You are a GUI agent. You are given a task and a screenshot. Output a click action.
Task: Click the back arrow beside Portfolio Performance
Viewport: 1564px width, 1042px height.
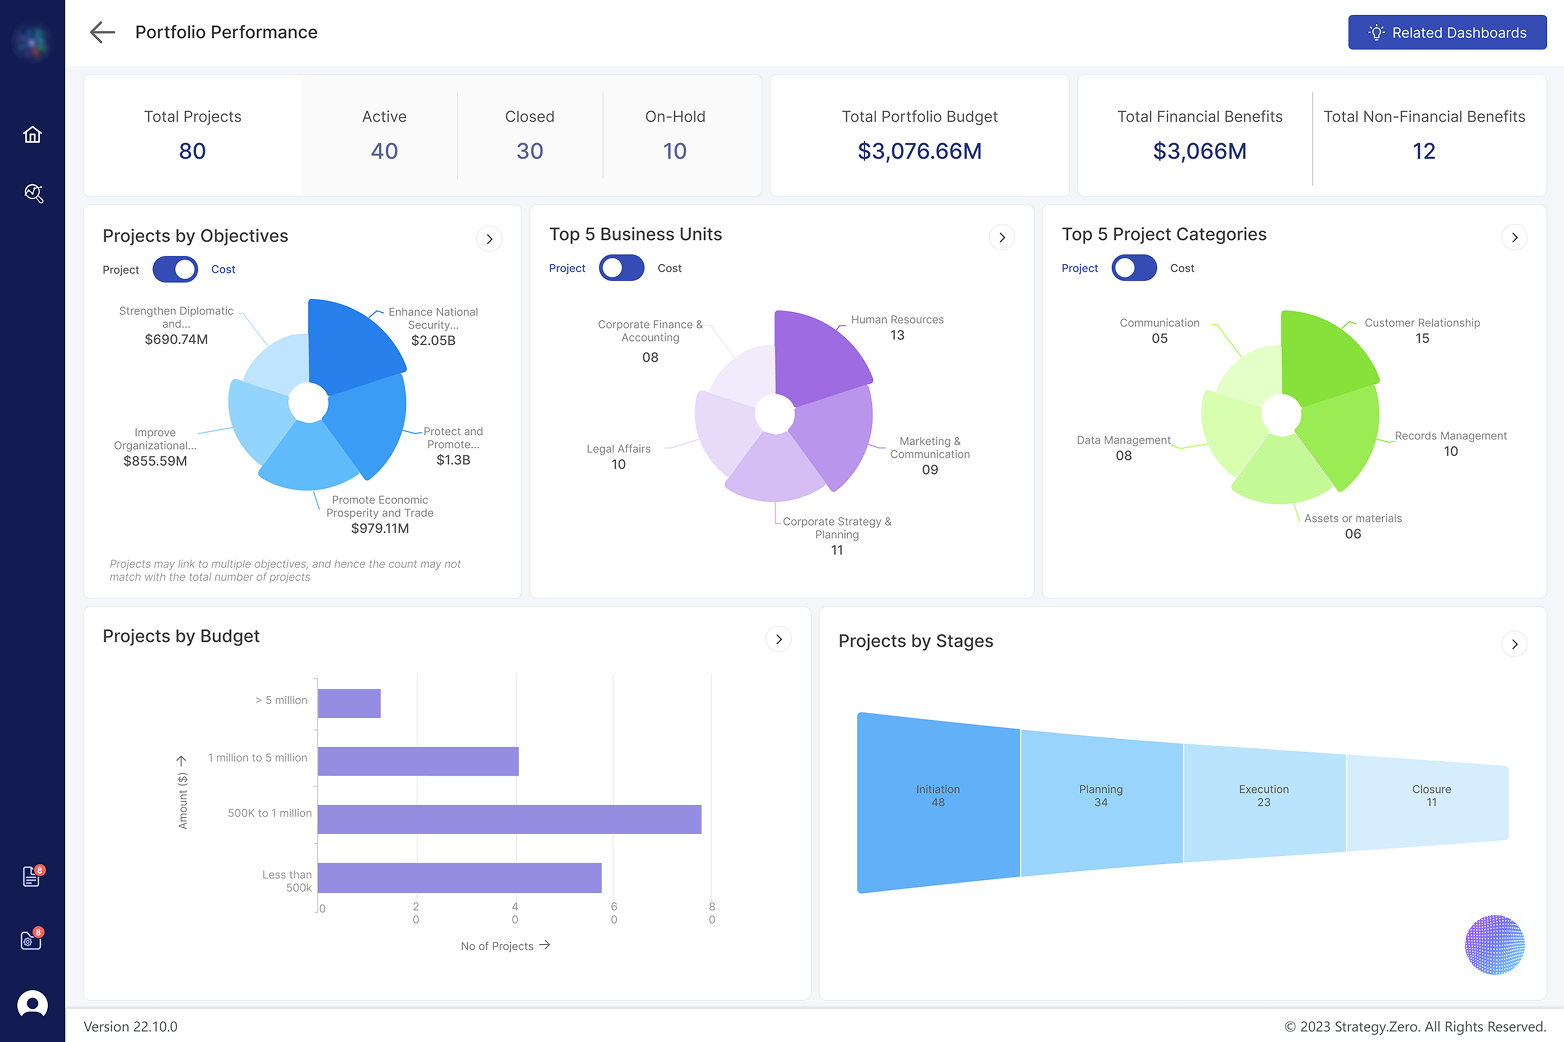coord(102,32)
